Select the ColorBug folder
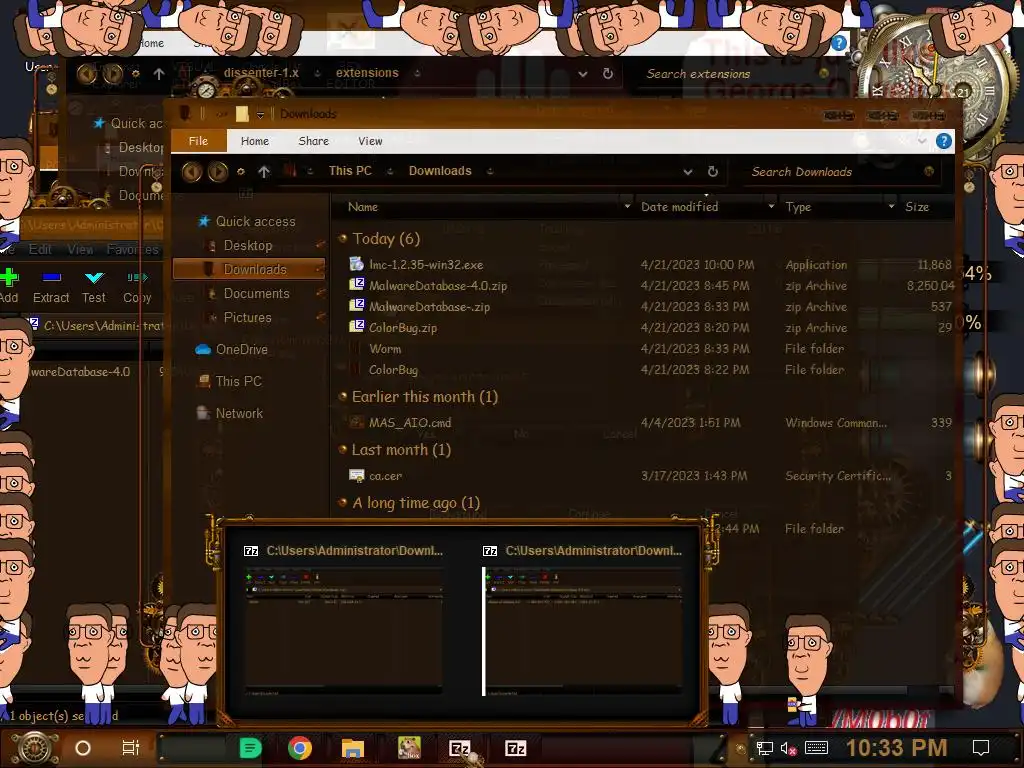Screen dimensions: 1024x768 [393, 370]
